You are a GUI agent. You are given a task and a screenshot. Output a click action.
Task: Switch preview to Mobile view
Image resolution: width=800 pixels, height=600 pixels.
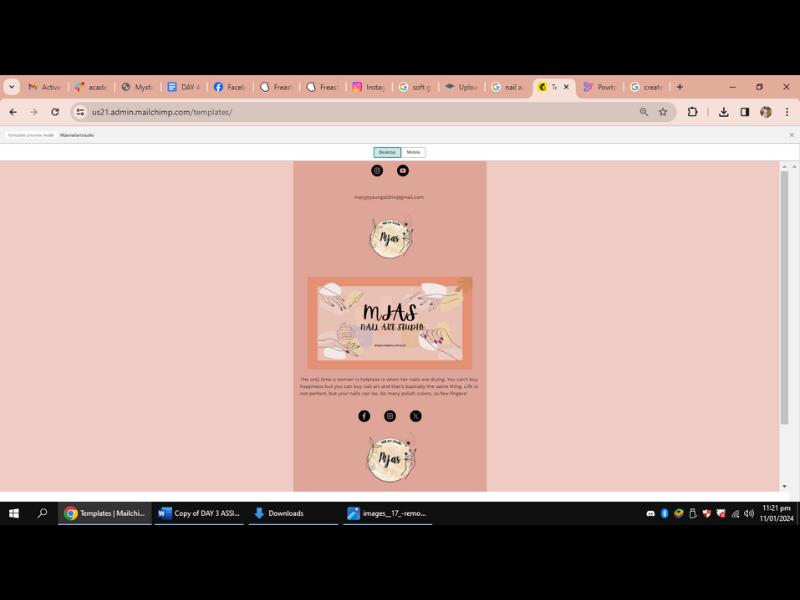(x=413, y=152)
